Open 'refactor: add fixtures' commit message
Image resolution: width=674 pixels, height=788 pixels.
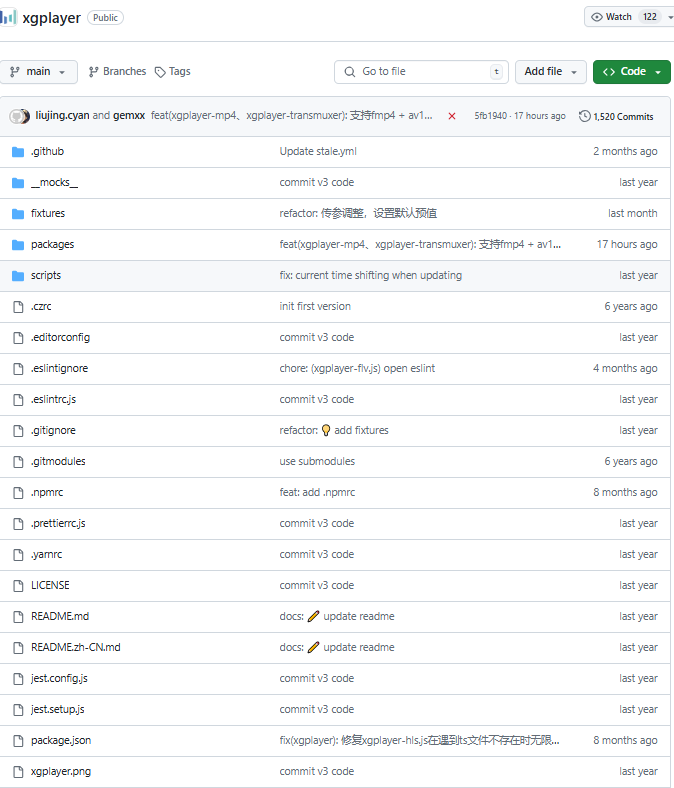click(334, 430)
